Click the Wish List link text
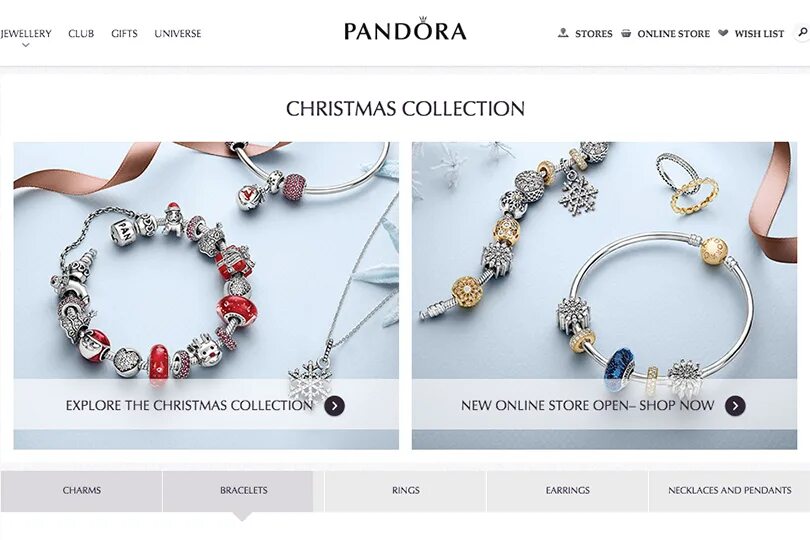 pyautogui.click(x=759, y=34)
